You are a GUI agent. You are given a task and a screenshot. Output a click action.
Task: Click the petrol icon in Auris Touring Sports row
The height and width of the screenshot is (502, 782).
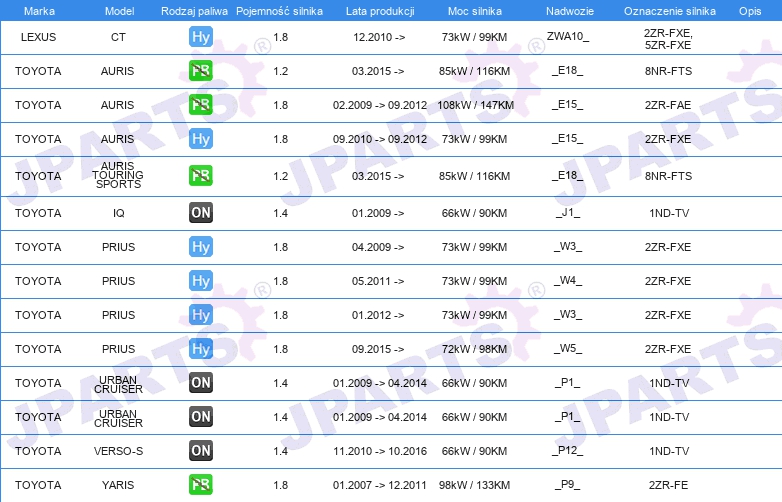(x=201, y=175)
